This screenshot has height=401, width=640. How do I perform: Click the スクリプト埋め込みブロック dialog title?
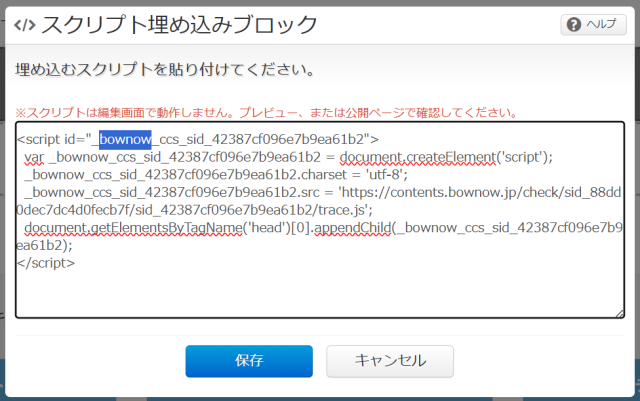[179, 25]
